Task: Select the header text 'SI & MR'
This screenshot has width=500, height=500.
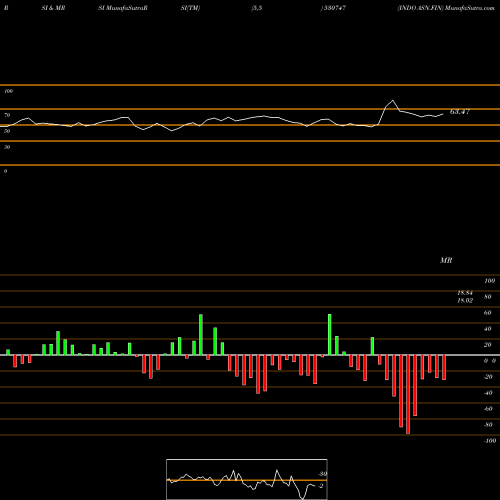Action: point(53,8)
